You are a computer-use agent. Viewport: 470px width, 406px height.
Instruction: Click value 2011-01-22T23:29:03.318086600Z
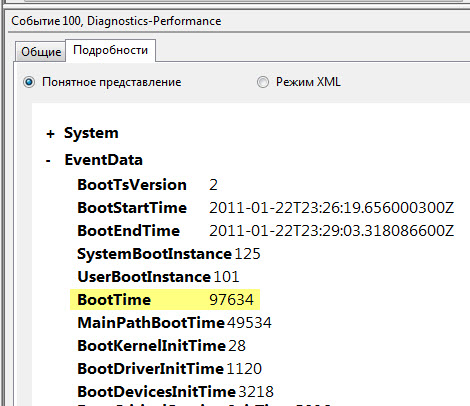[331, 231]
